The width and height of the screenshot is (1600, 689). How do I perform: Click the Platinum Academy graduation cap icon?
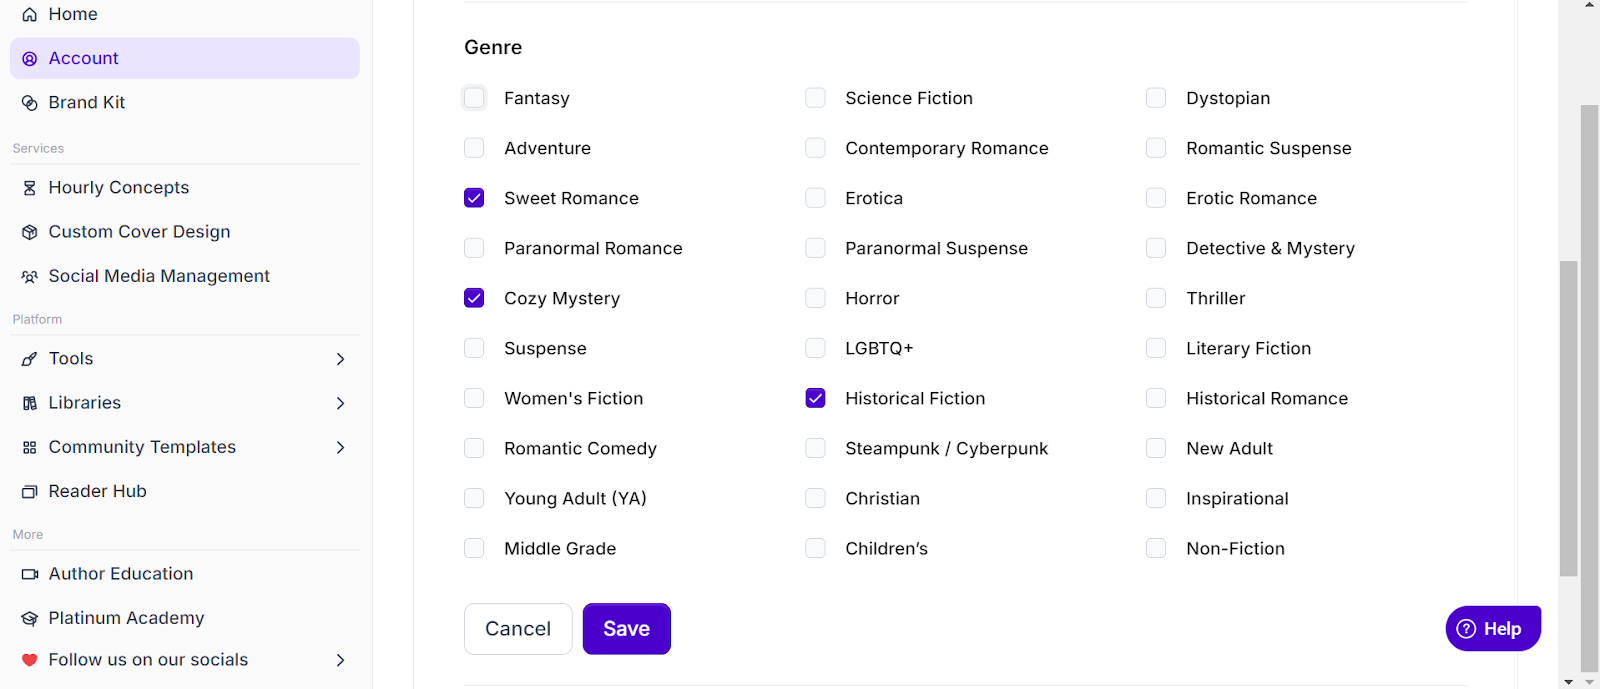coord(30,619)
